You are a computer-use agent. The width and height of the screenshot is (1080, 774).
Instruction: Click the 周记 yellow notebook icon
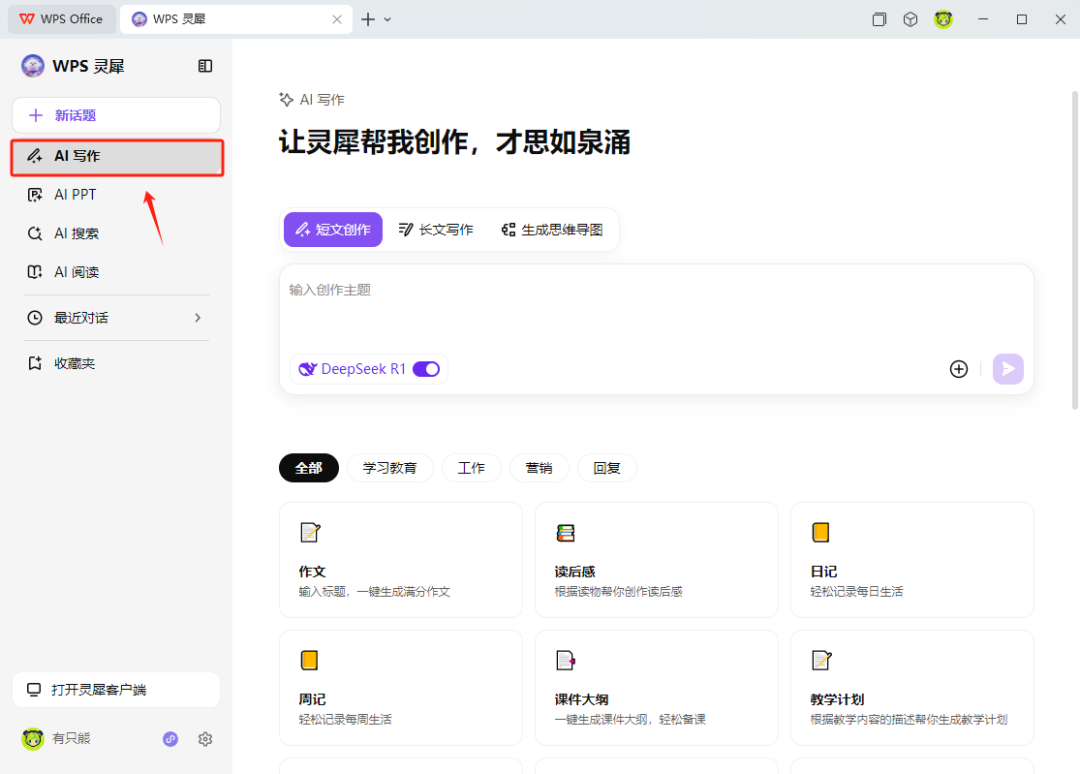(309, 660)
